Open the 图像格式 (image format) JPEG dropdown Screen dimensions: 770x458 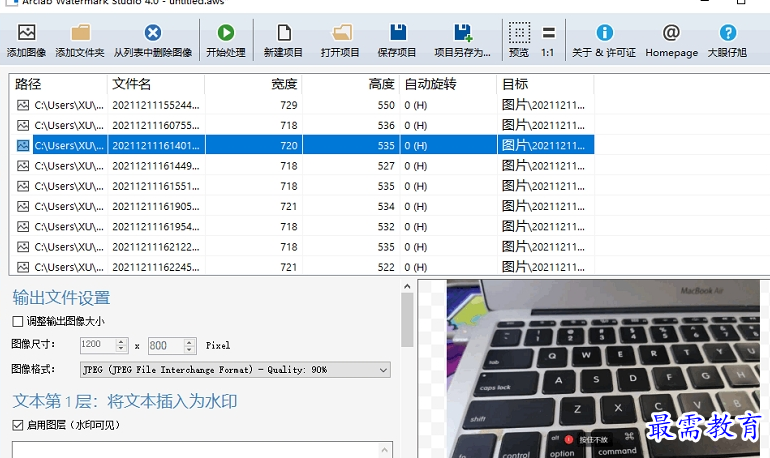point(235,370)
